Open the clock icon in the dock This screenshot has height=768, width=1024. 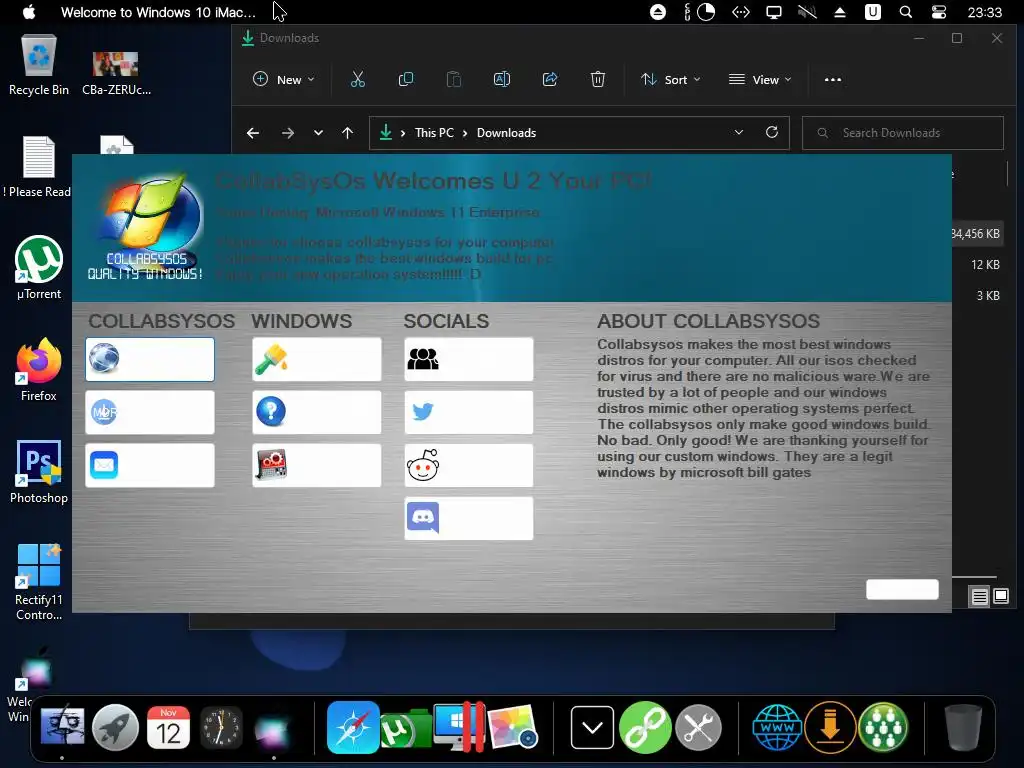221,728
